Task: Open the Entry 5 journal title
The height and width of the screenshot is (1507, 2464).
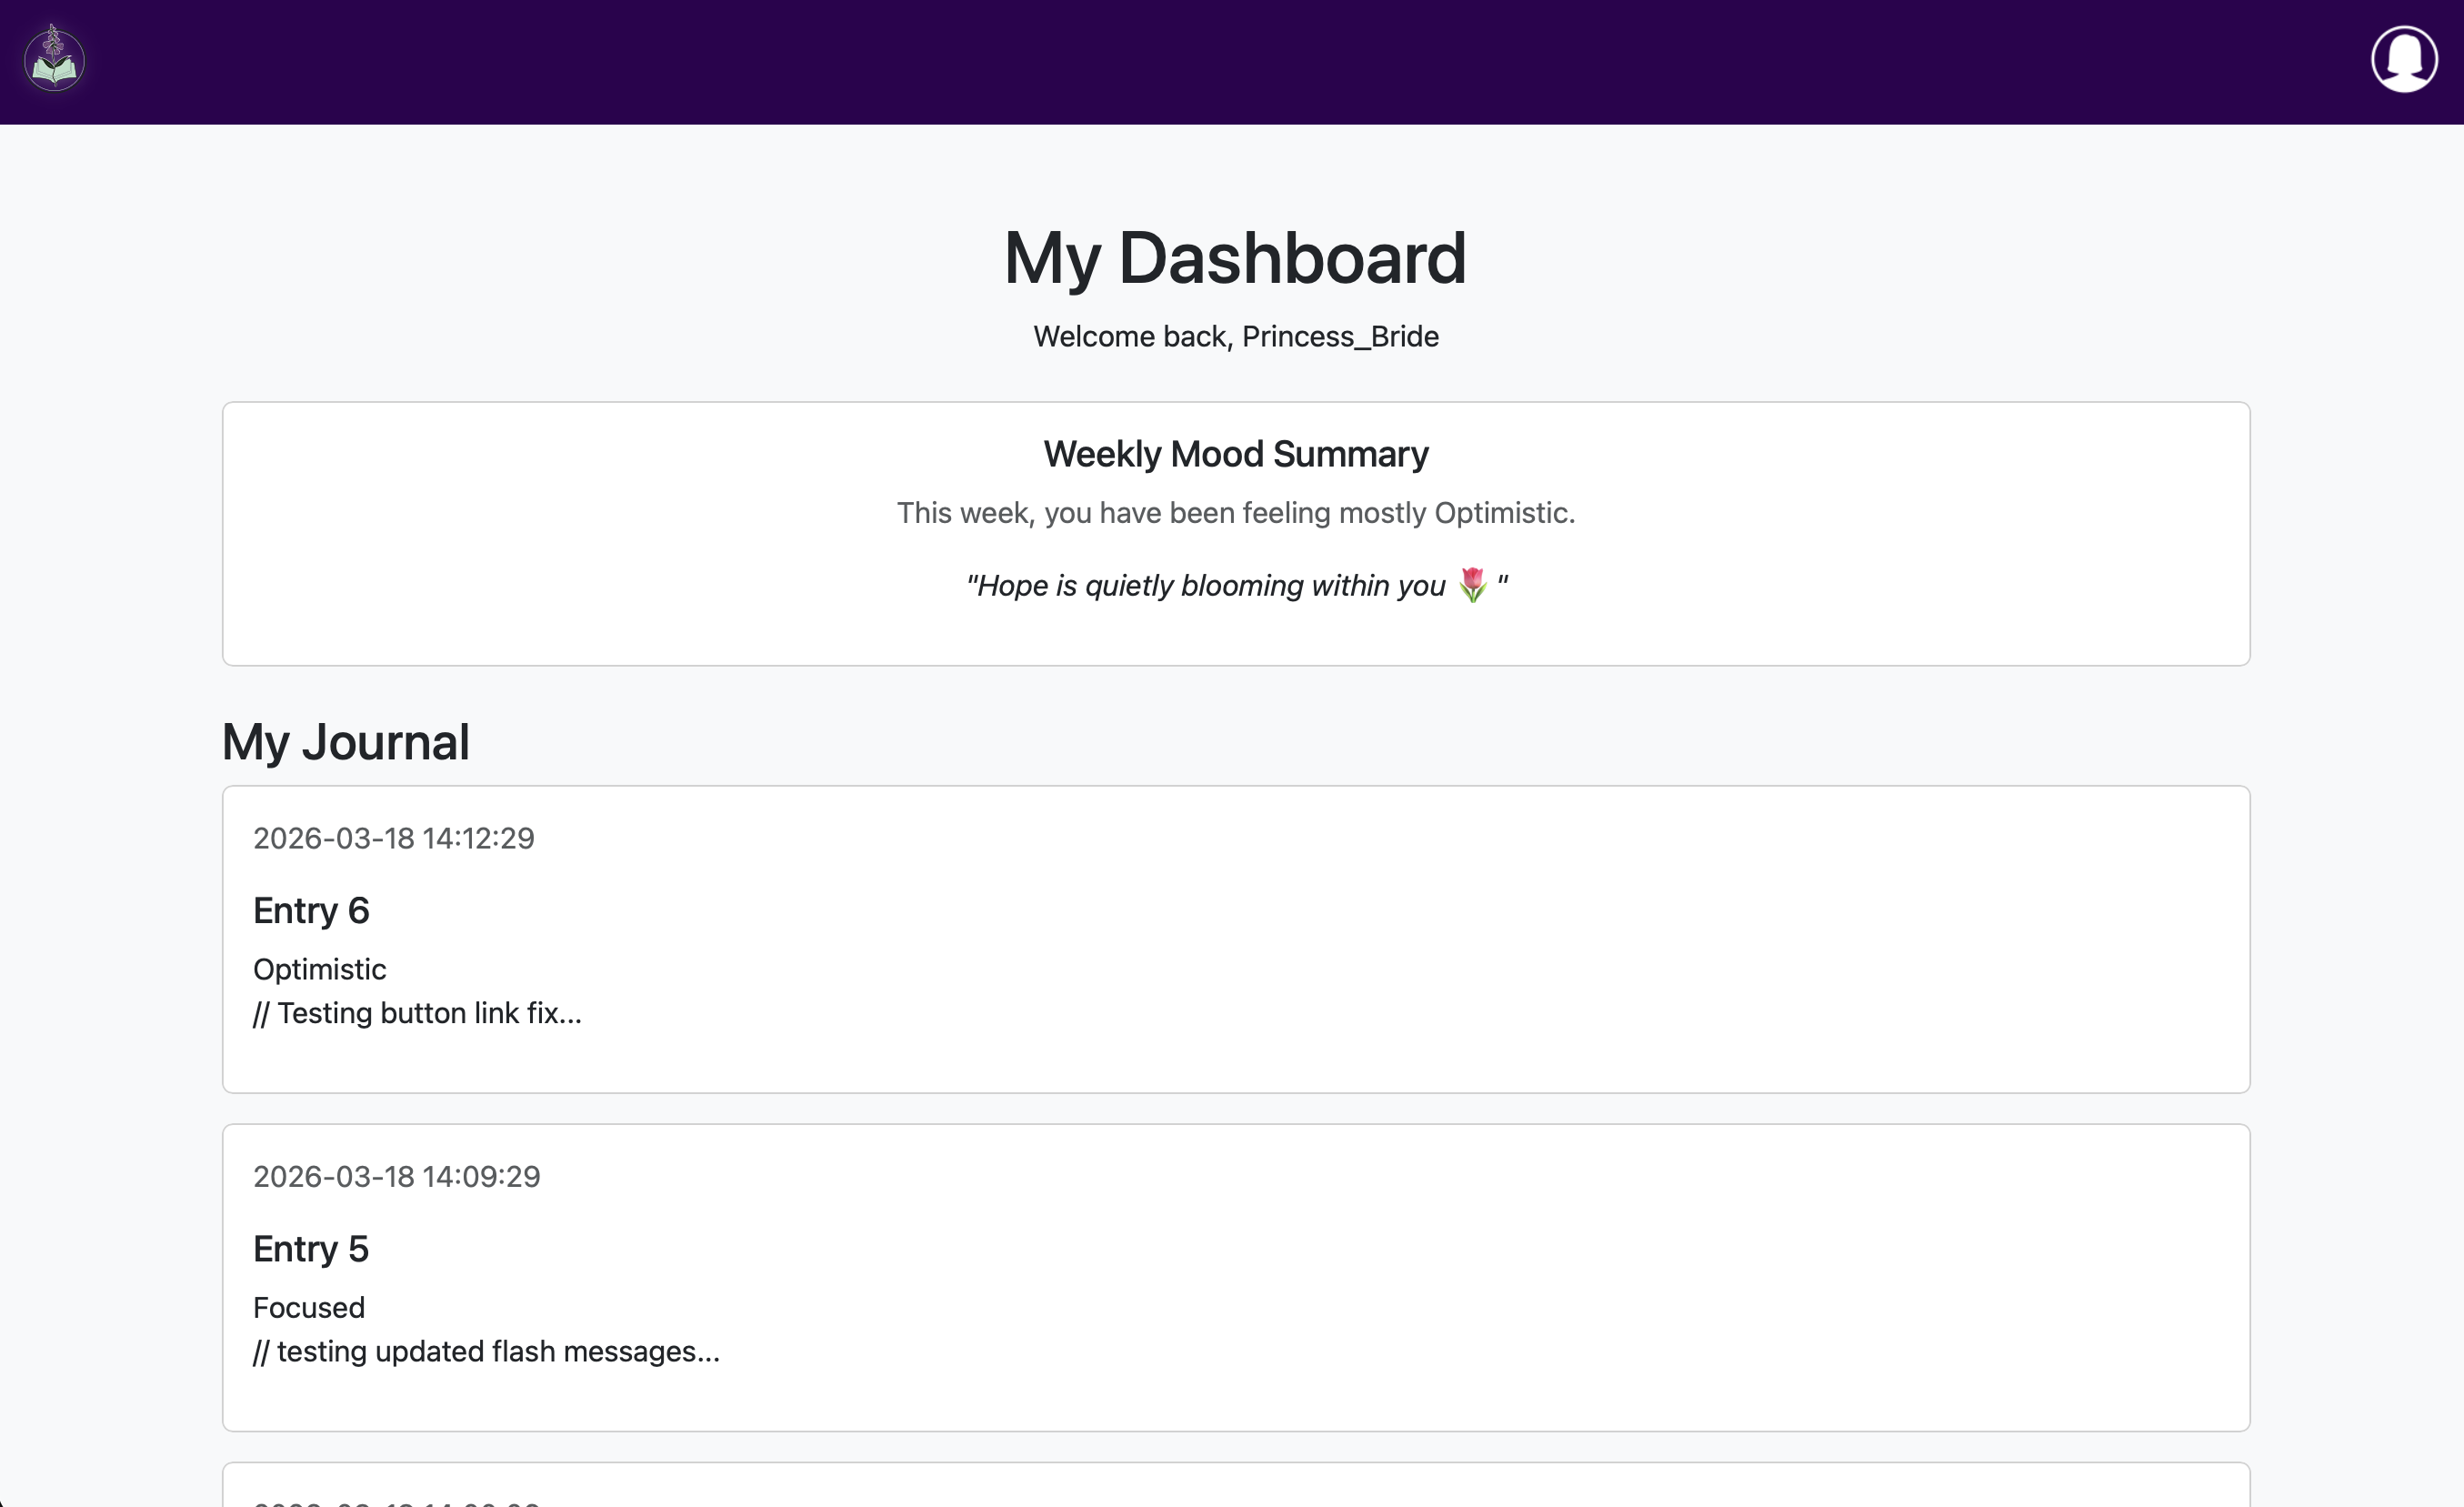Action: pyautogui.click(x=311, y=1248)
